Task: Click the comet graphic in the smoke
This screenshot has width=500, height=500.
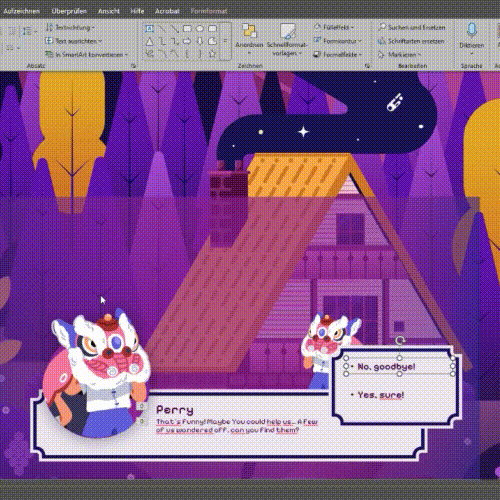Action: 395,102
